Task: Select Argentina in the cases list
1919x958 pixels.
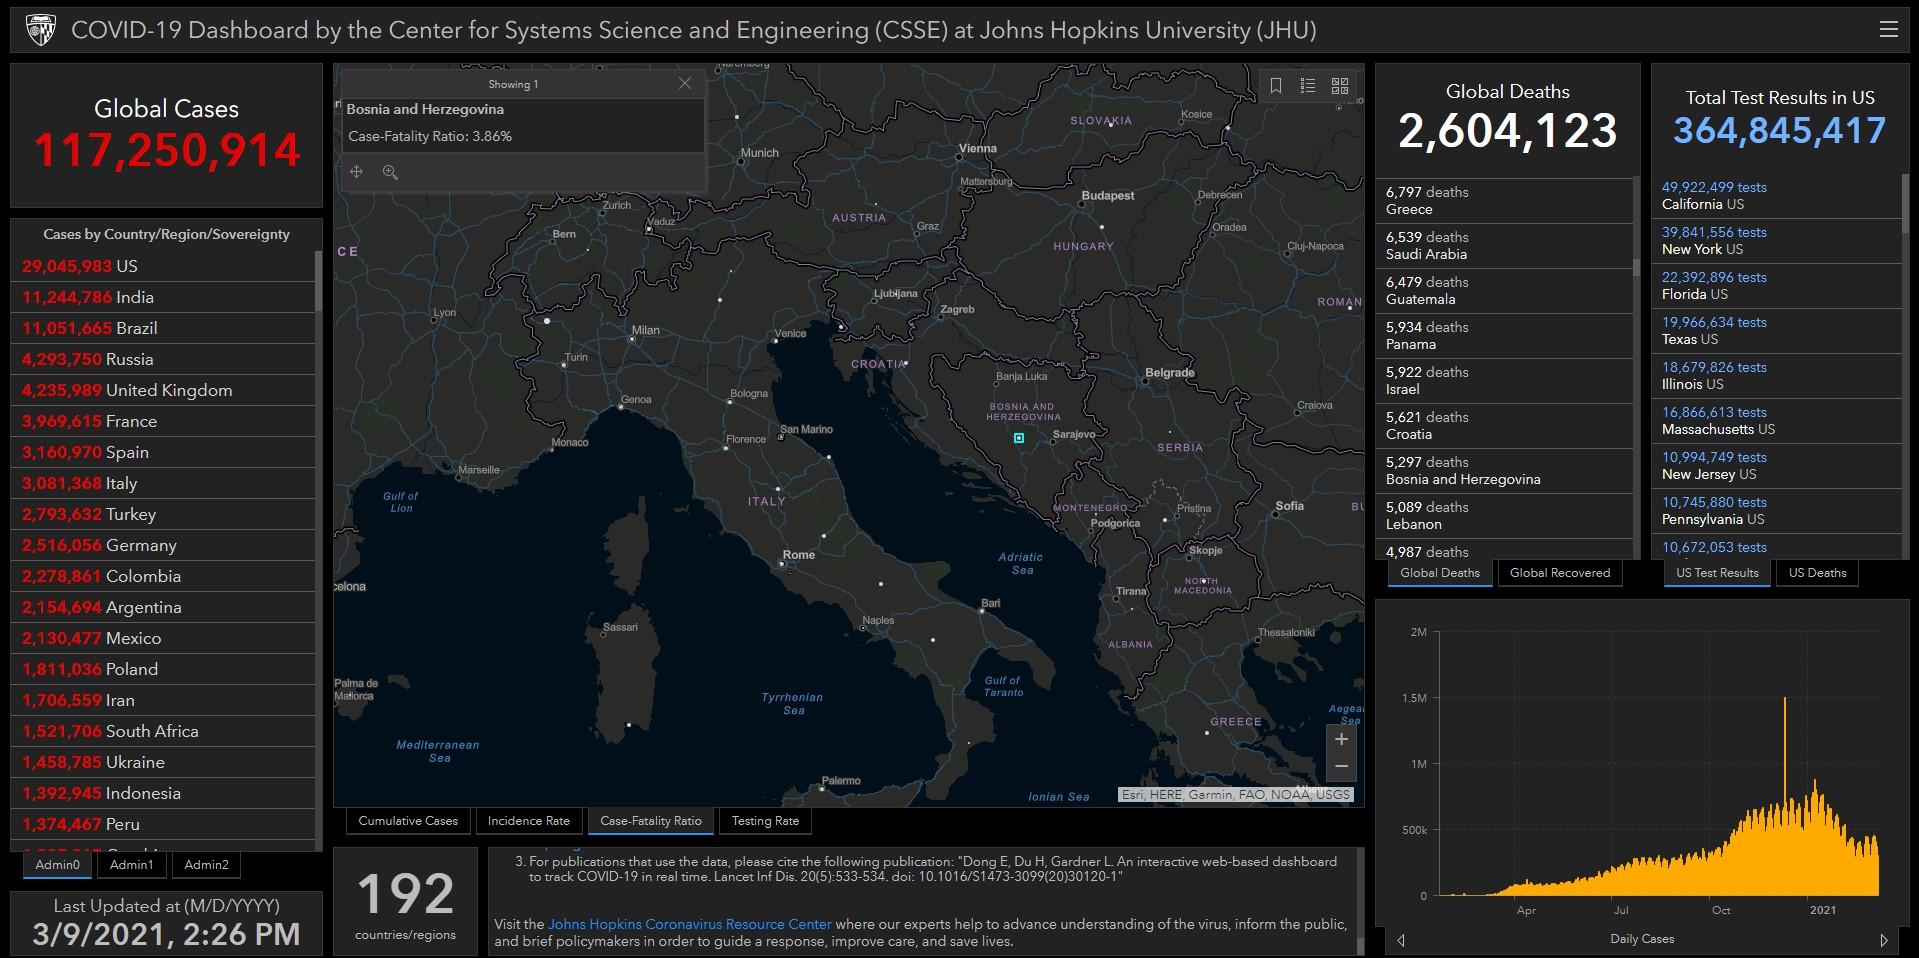Action: 163,607
